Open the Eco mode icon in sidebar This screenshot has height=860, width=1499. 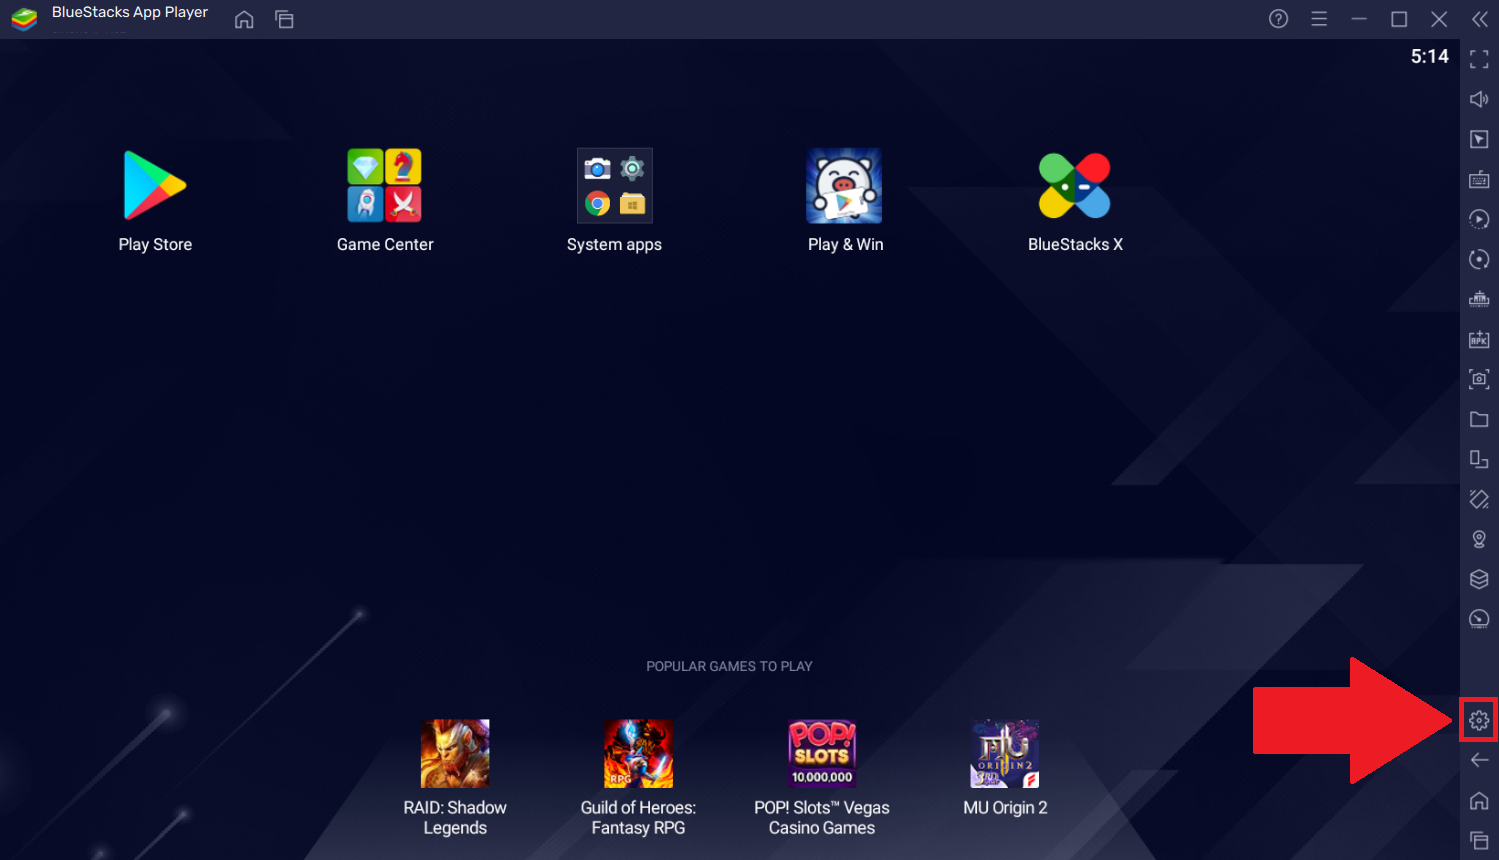coord(1479,299)
